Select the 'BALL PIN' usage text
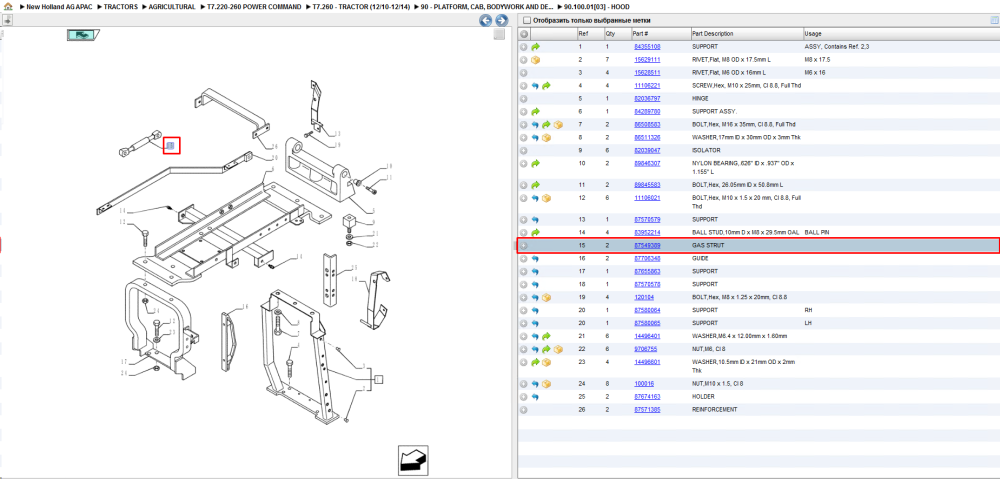Screen dimensions: 1000x479 coord(817,232)
